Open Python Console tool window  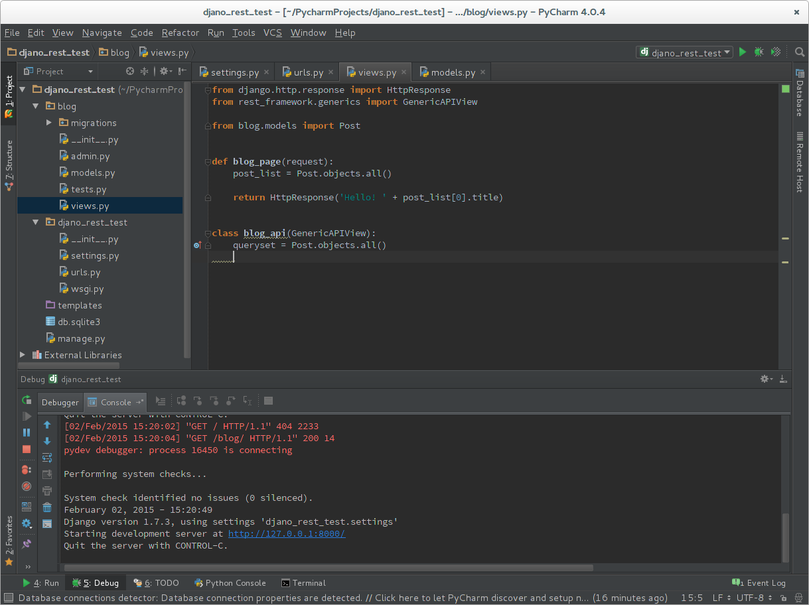click(x=230, y=583)
